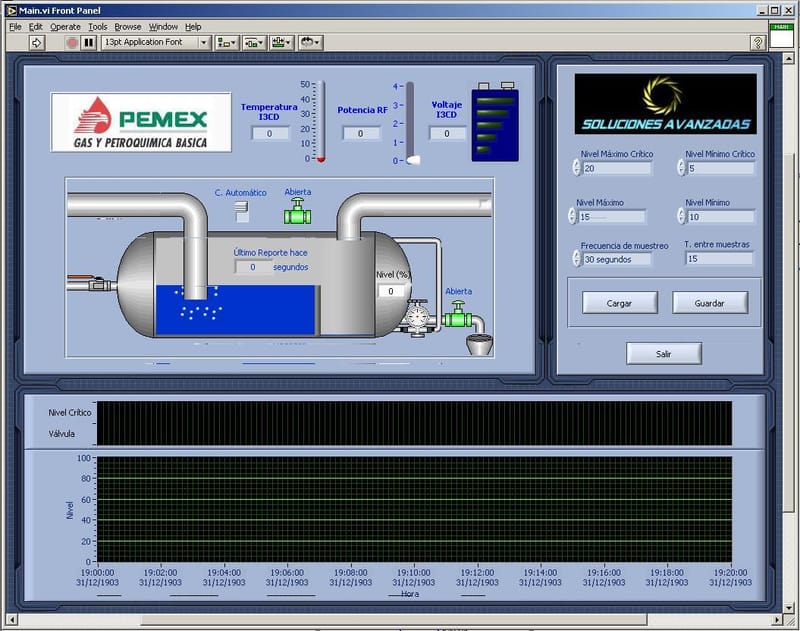Click the Potencia RF value field
The height and width of the screenshot is (631, 800).
[x=361, y=134]
